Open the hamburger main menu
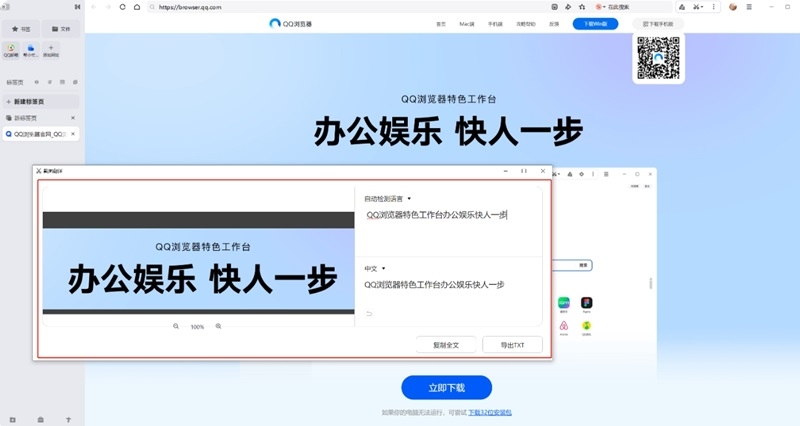The height and width of the screenshot is (426, 800). [749, 7]
